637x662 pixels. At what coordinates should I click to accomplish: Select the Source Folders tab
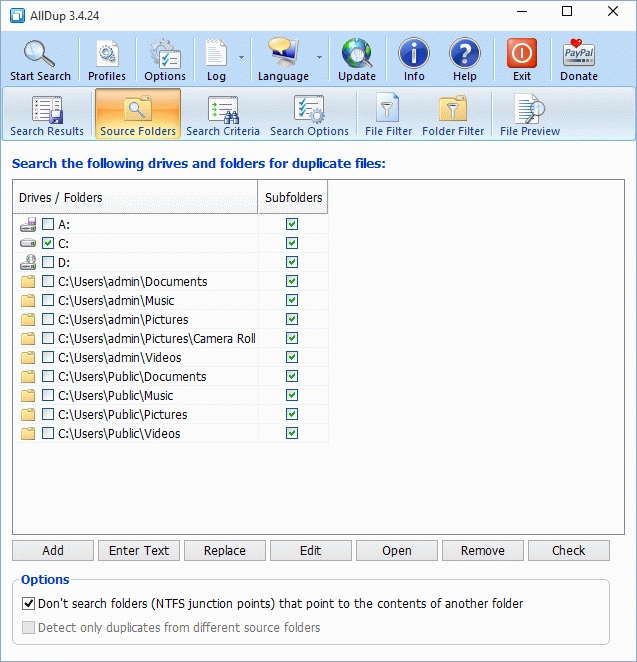(x=138, y=114)
